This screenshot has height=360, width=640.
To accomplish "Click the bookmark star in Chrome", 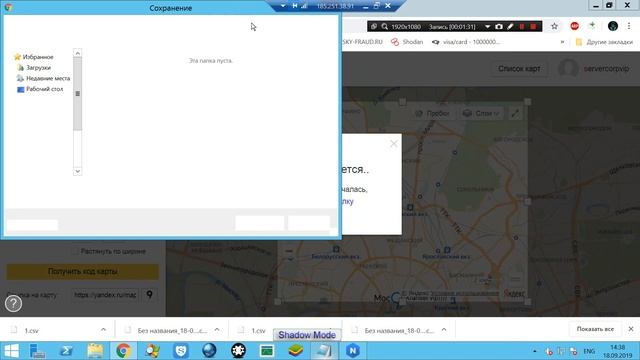I will [x=554, y=26].
